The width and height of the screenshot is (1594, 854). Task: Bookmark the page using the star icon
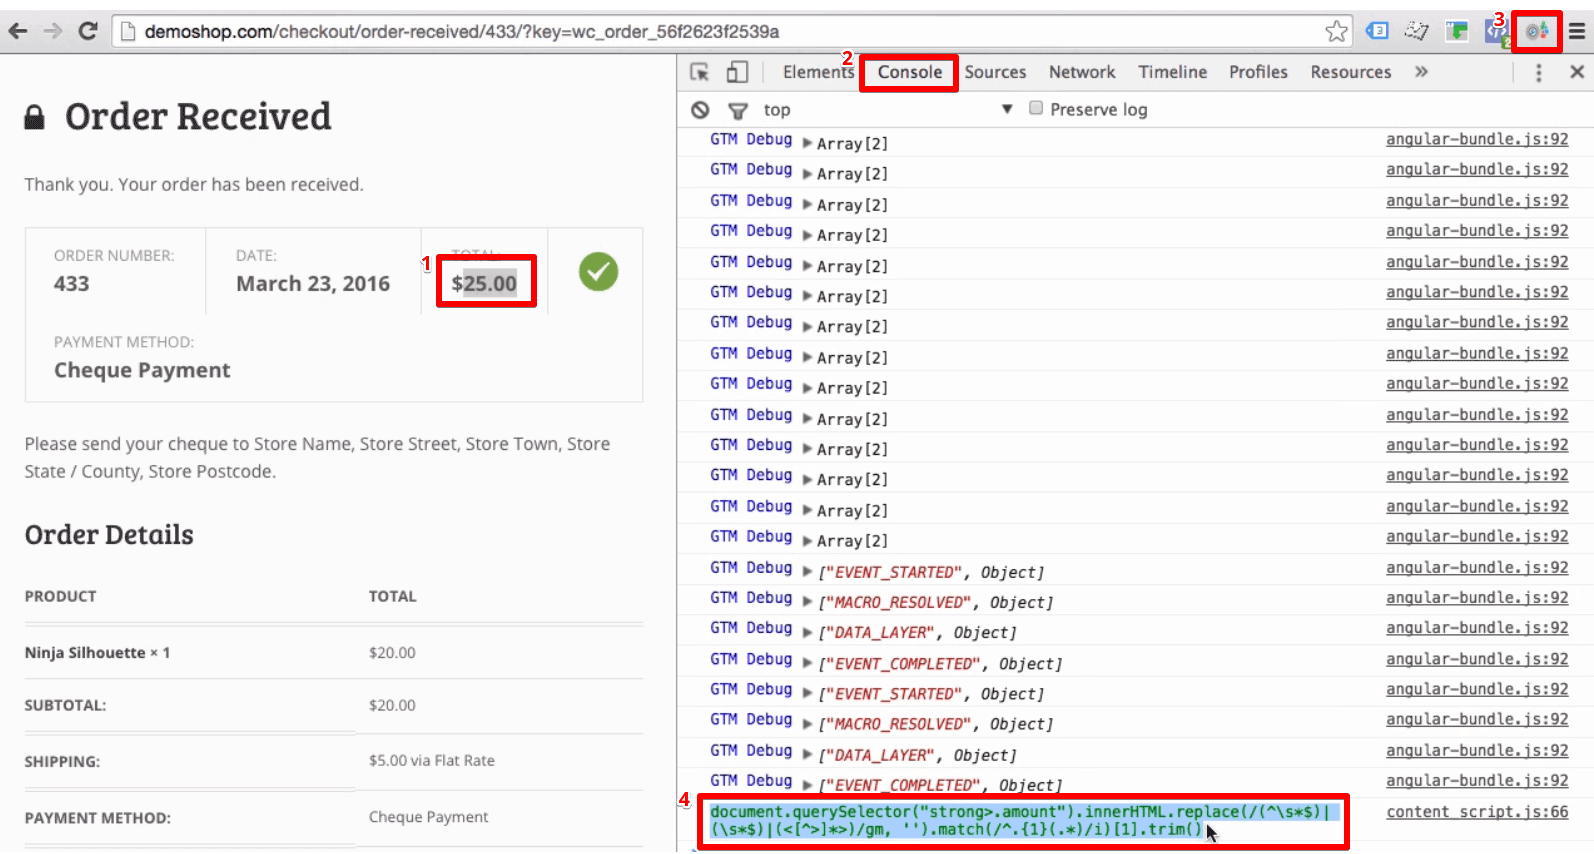(x=1336, y=31)
